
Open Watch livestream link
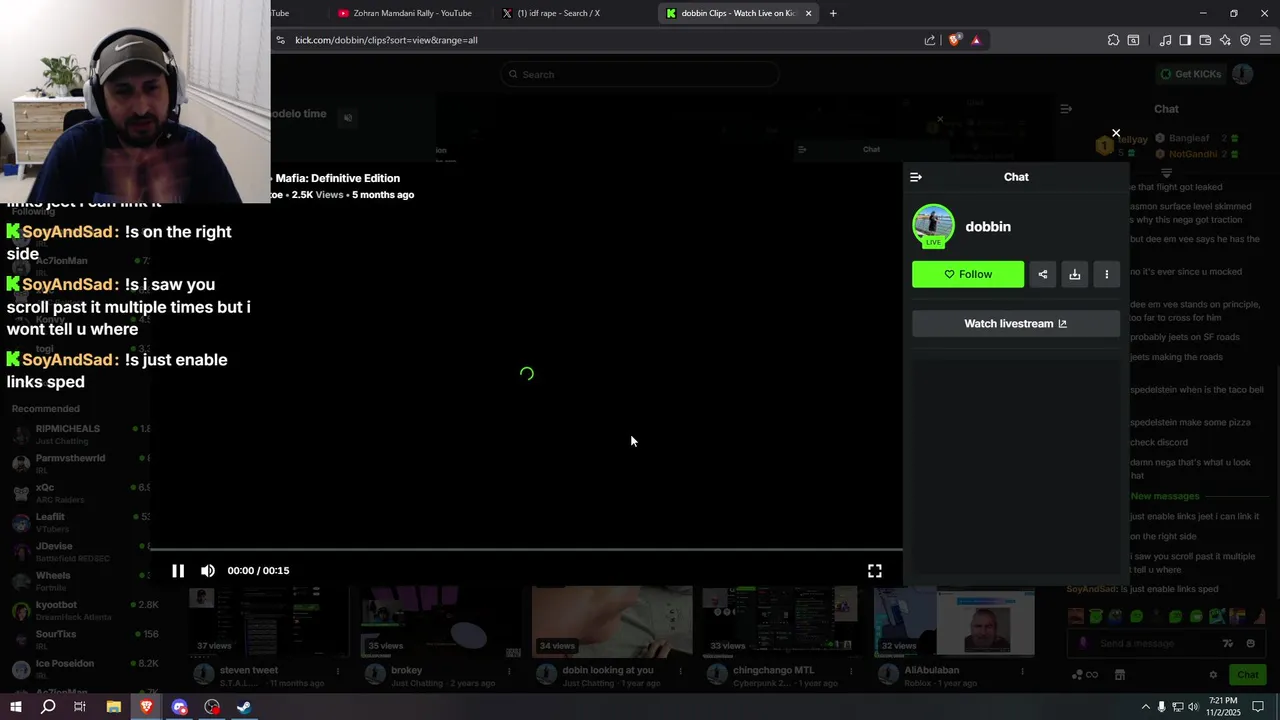point(1016,324)
